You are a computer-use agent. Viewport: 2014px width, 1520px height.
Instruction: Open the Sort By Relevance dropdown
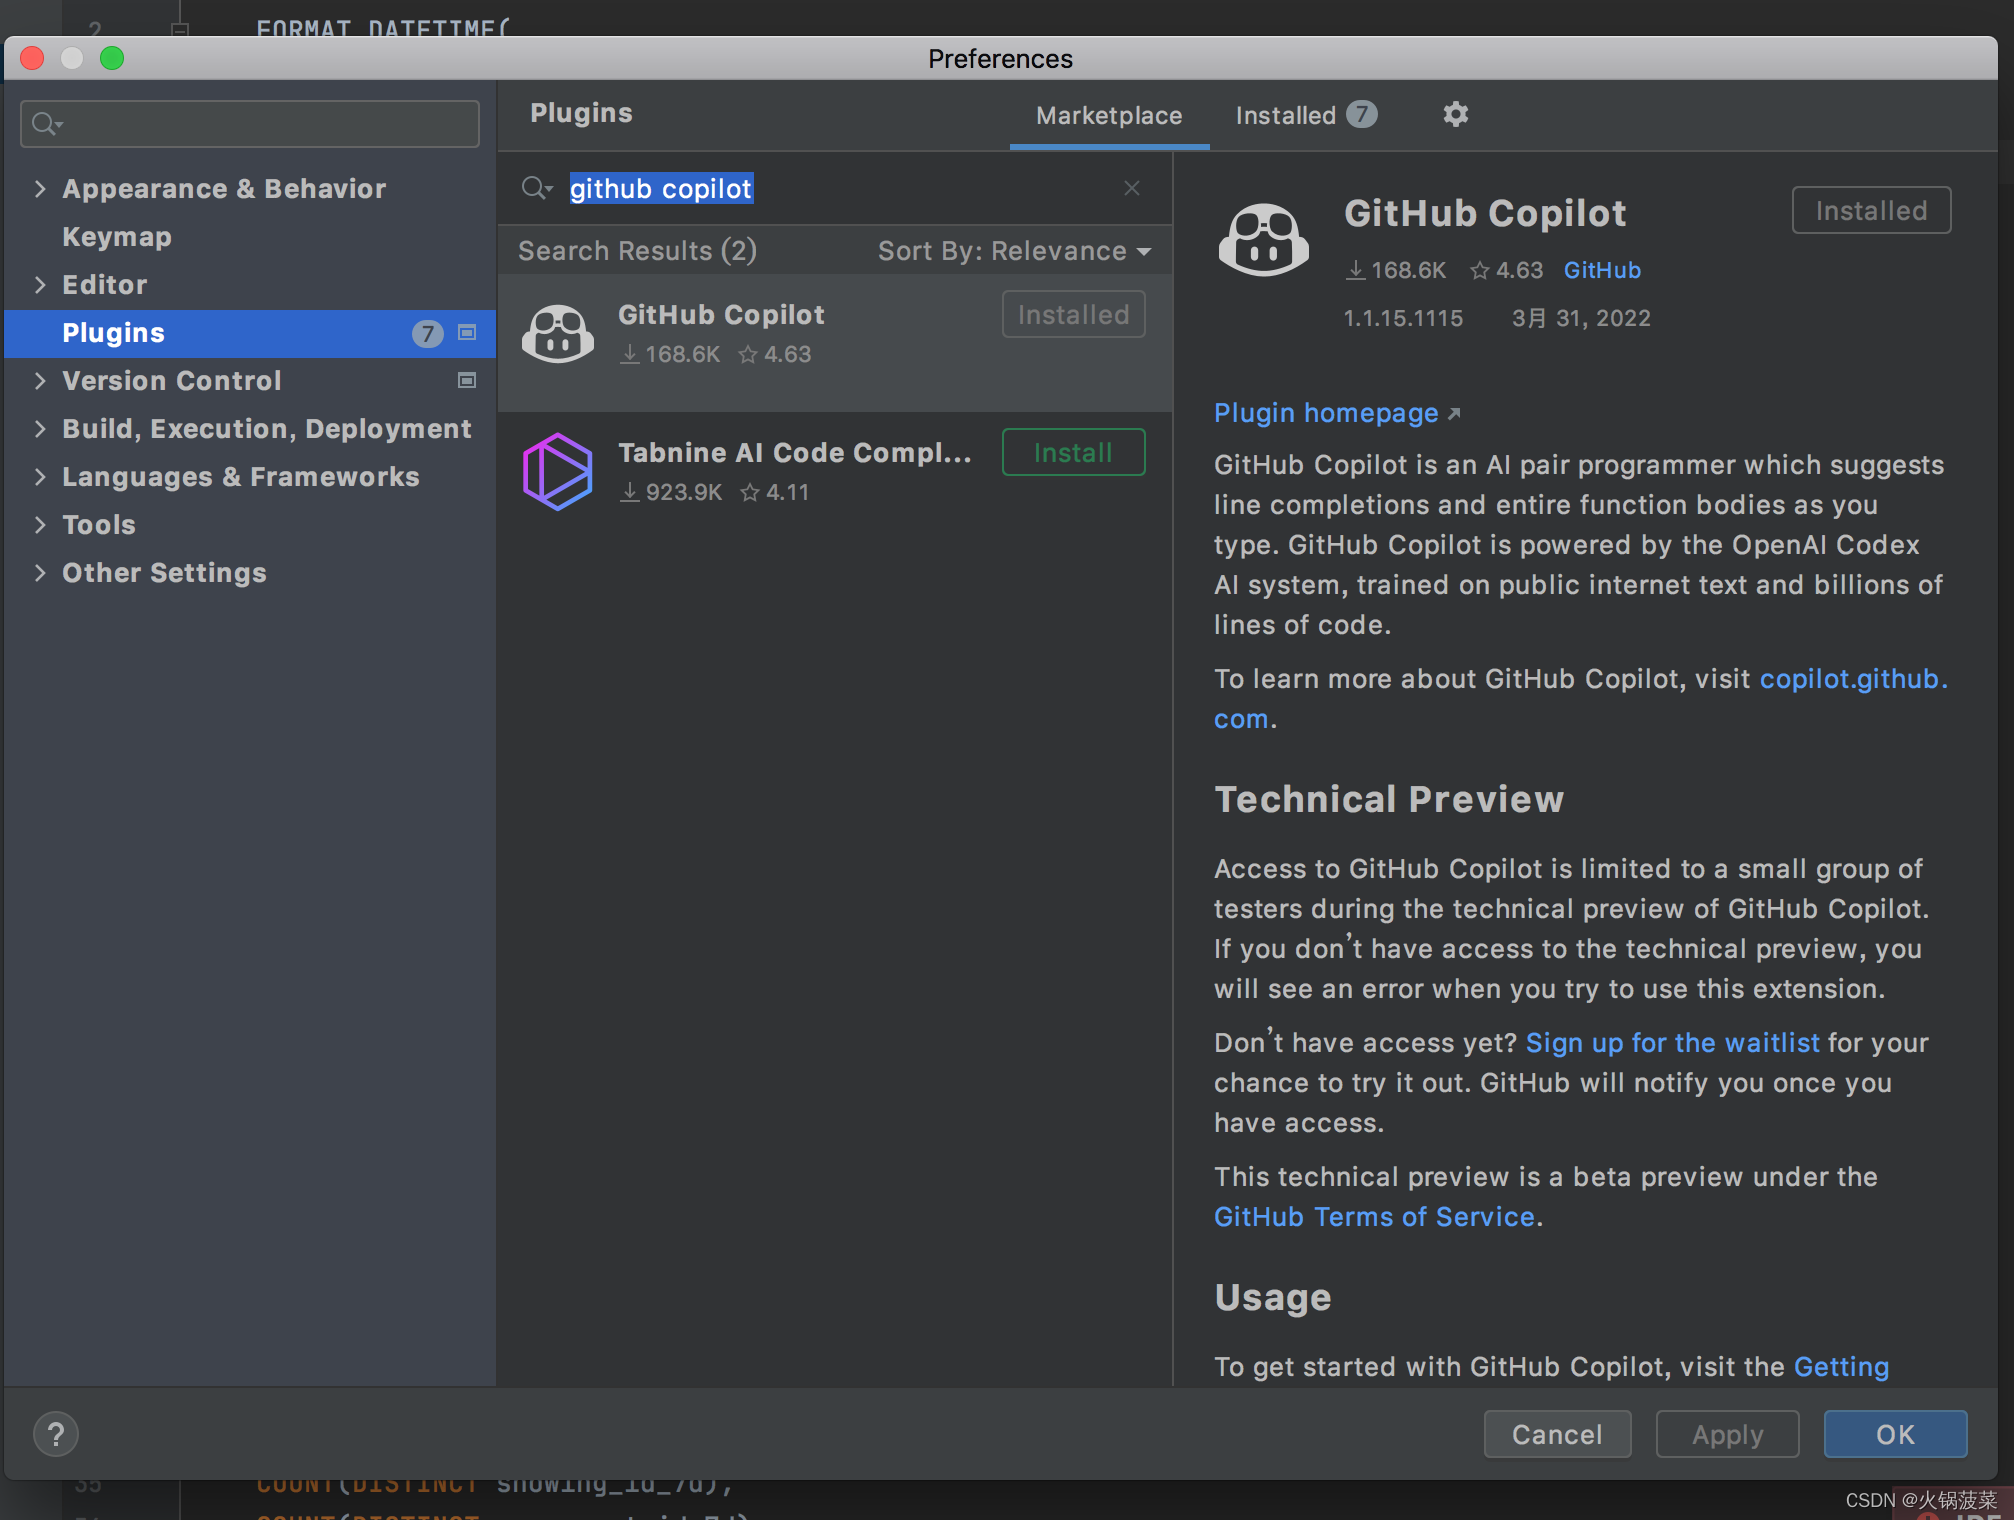click(x=1014, y=251)
